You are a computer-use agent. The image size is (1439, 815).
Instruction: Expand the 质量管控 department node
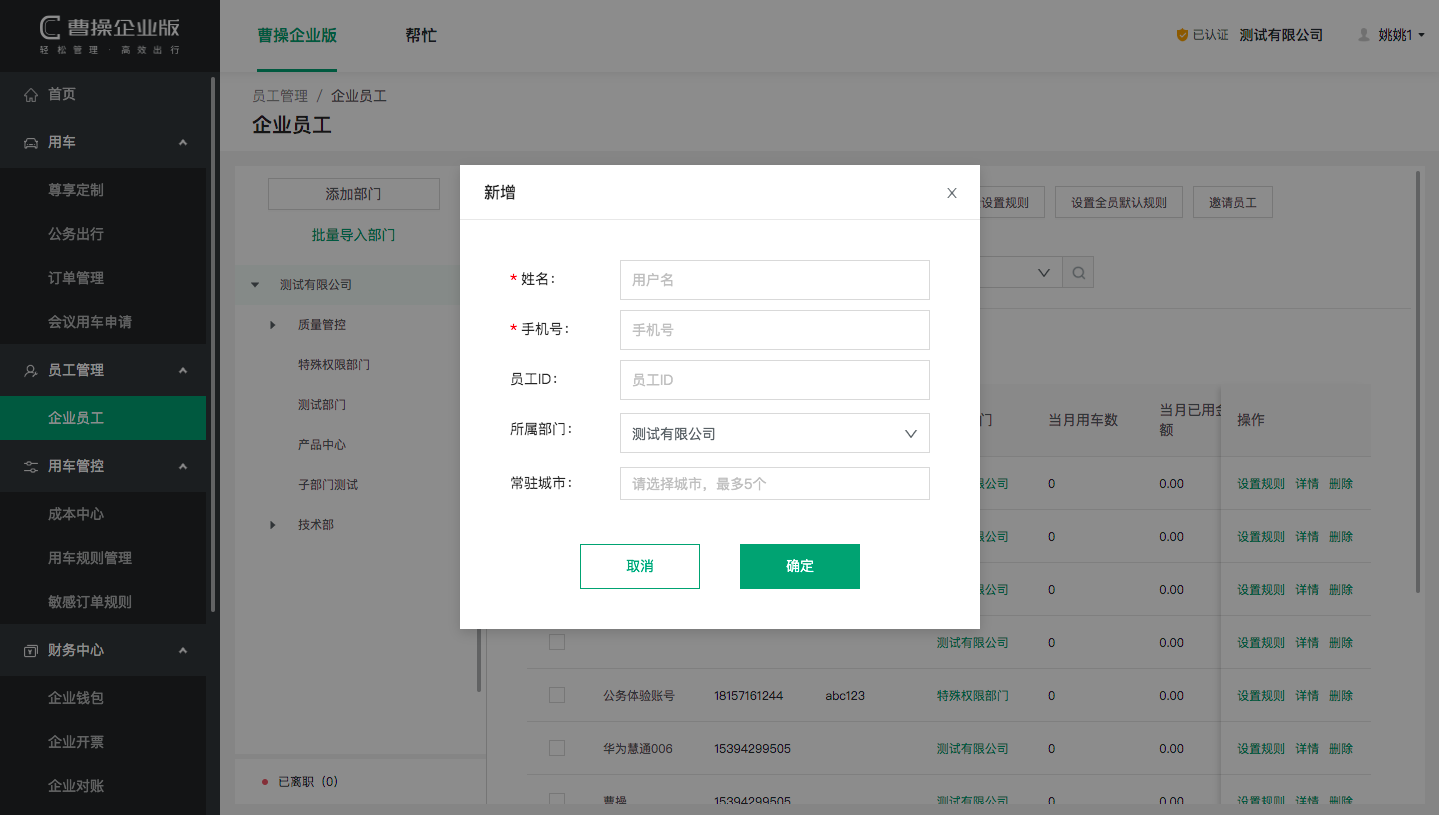pos(273,325)
